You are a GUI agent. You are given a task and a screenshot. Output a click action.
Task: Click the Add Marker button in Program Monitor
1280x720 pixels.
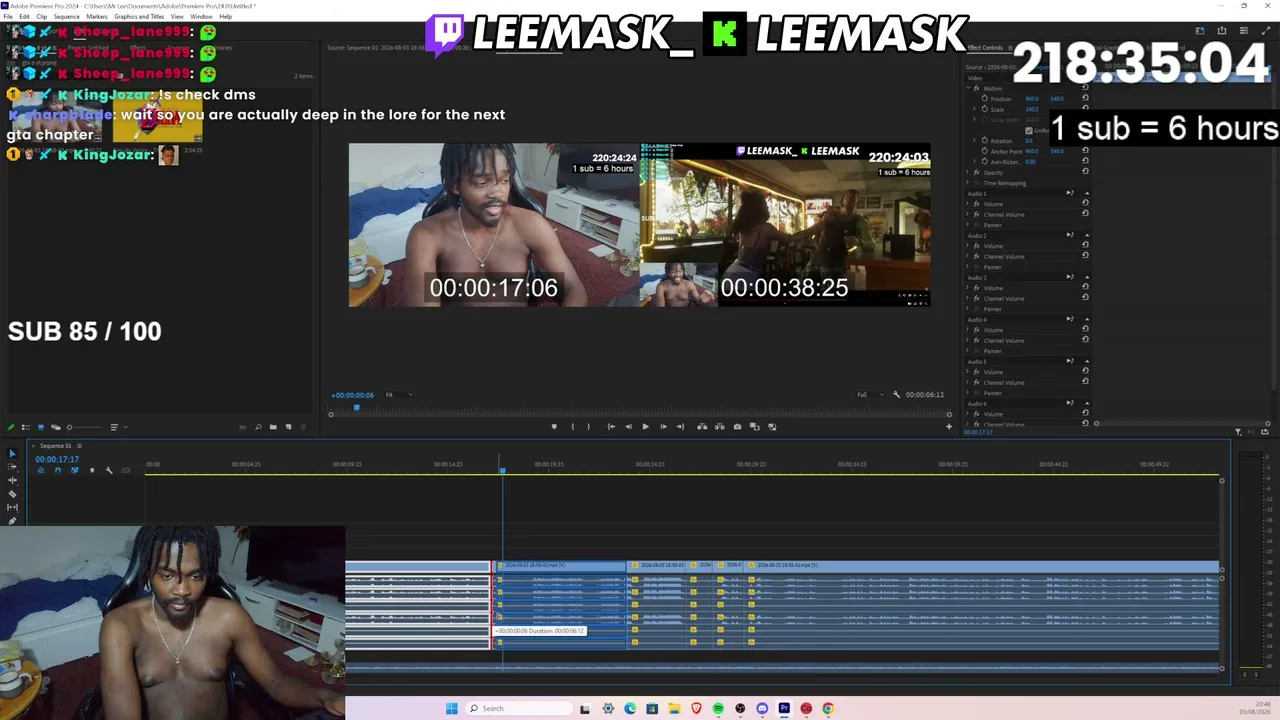point(554,427)
